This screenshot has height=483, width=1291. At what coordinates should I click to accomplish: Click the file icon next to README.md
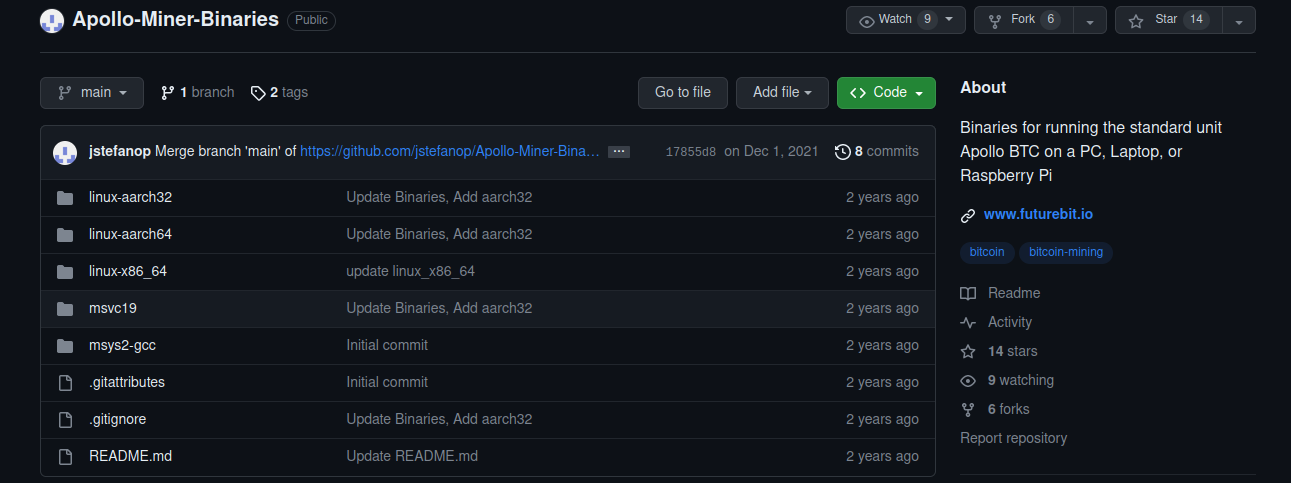(65, 457)
